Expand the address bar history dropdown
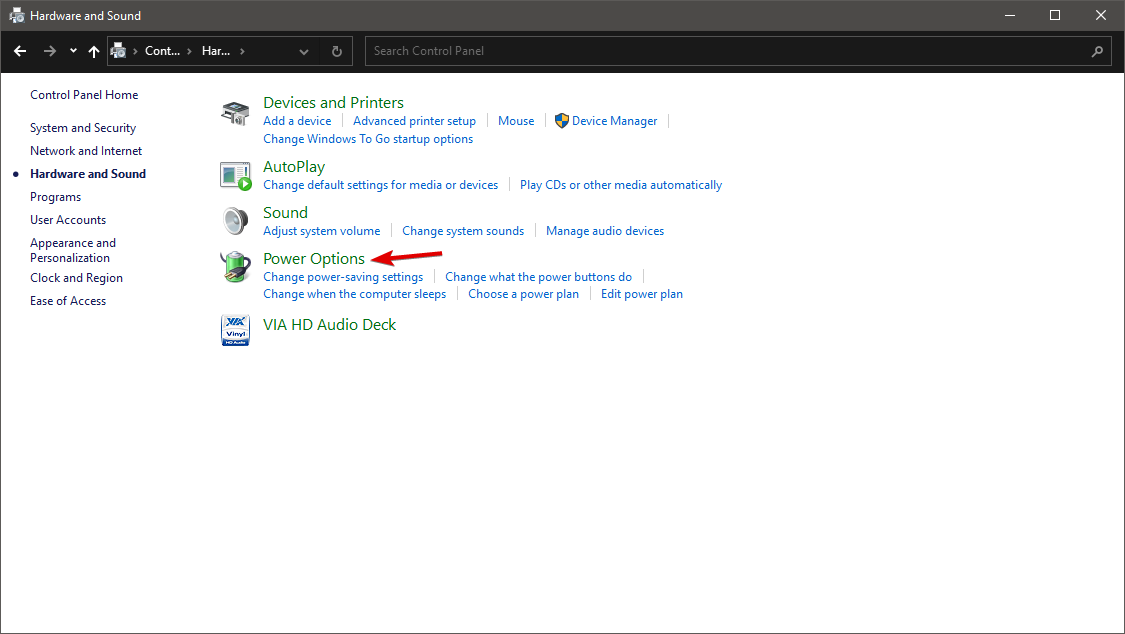This screenshot has width=1125, height=634. click(x=303, y=51)
